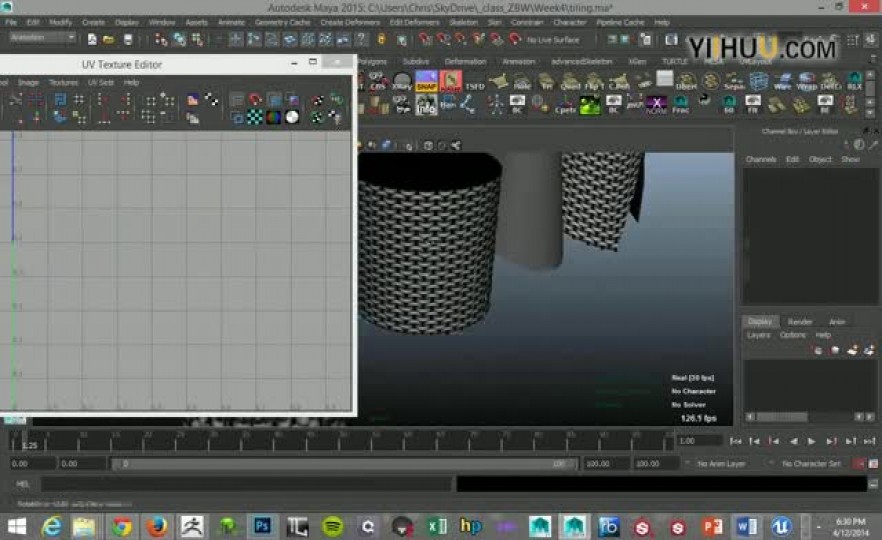The width and height of the screenshot is (882, 540).
Task: Click the red magnet snap icon in UV Editor
Action: 255,100
